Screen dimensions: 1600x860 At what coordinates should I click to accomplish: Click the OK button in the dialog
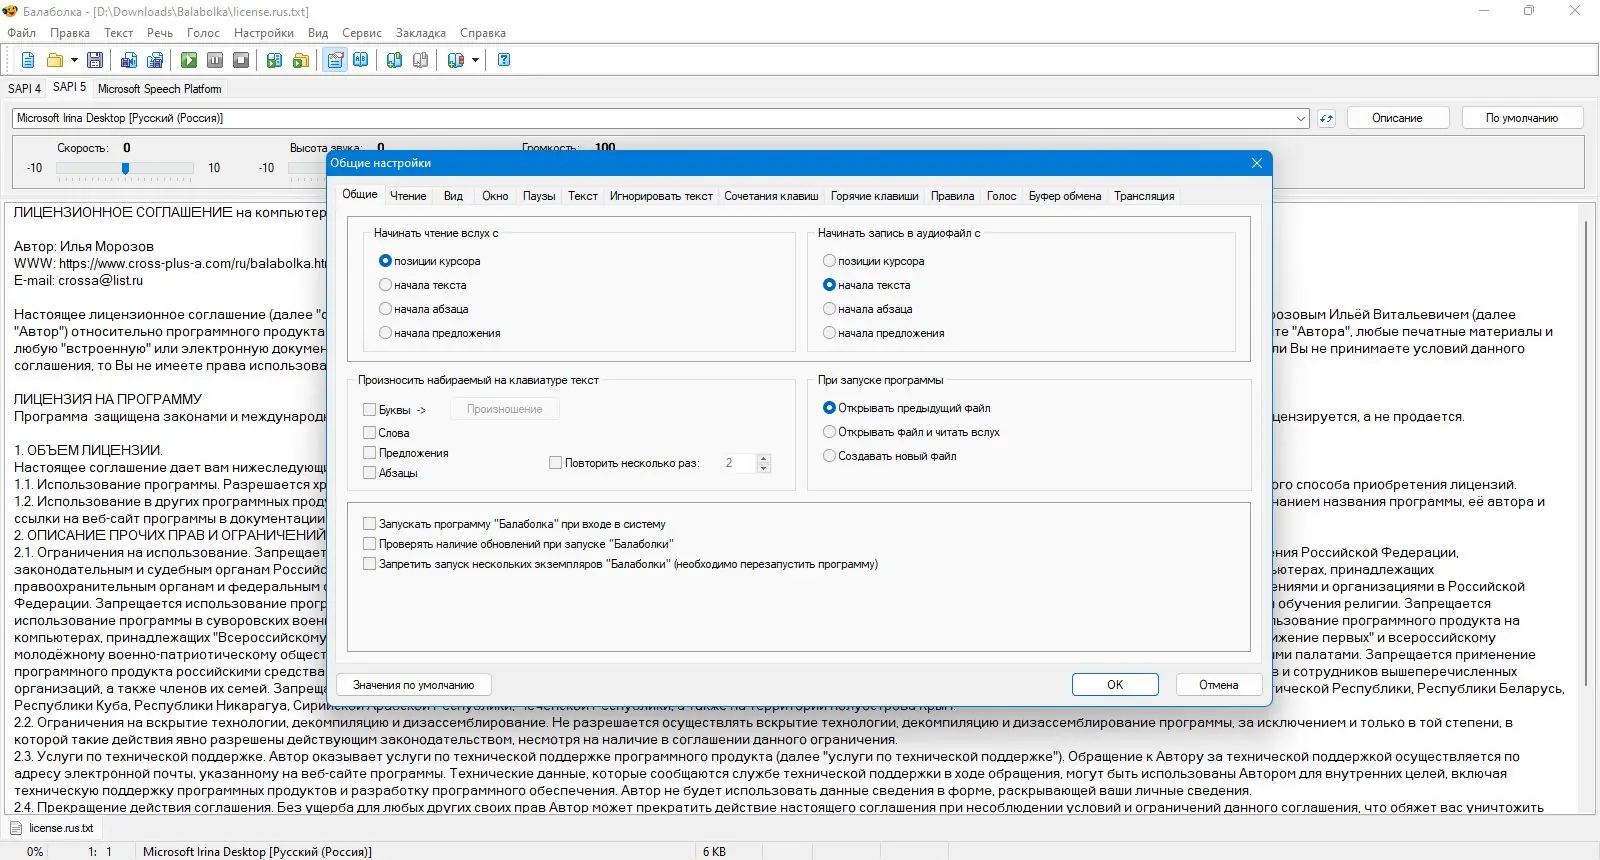coord(1115,685)
